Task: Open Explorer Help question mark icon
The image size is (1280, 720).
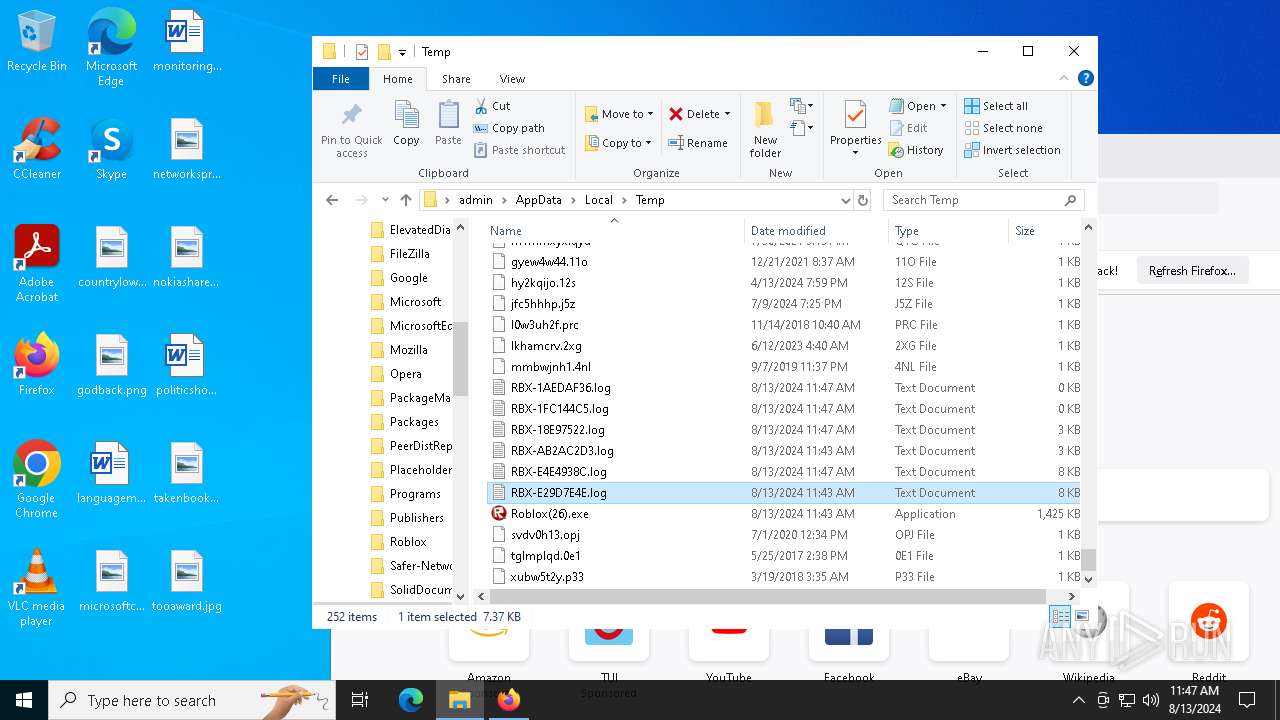Action: click(x=1086, y=78)
